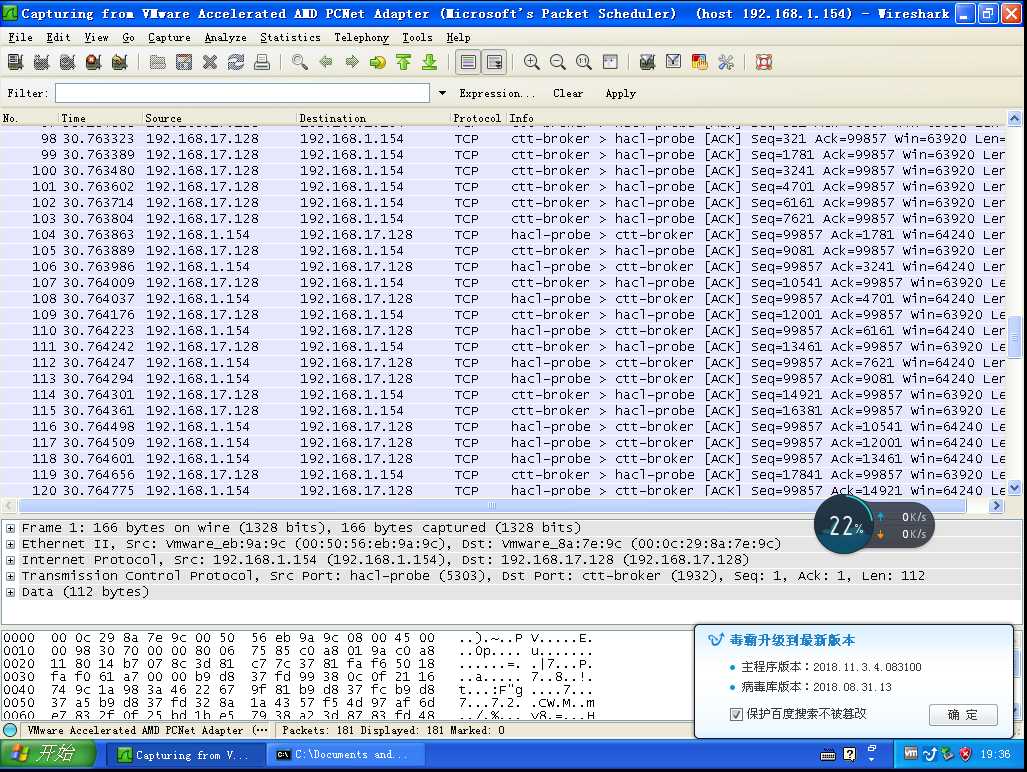The height and width of the screenshot is (772, 1027).
Task: Open the Telephony menu
Action: pos(362,37)
